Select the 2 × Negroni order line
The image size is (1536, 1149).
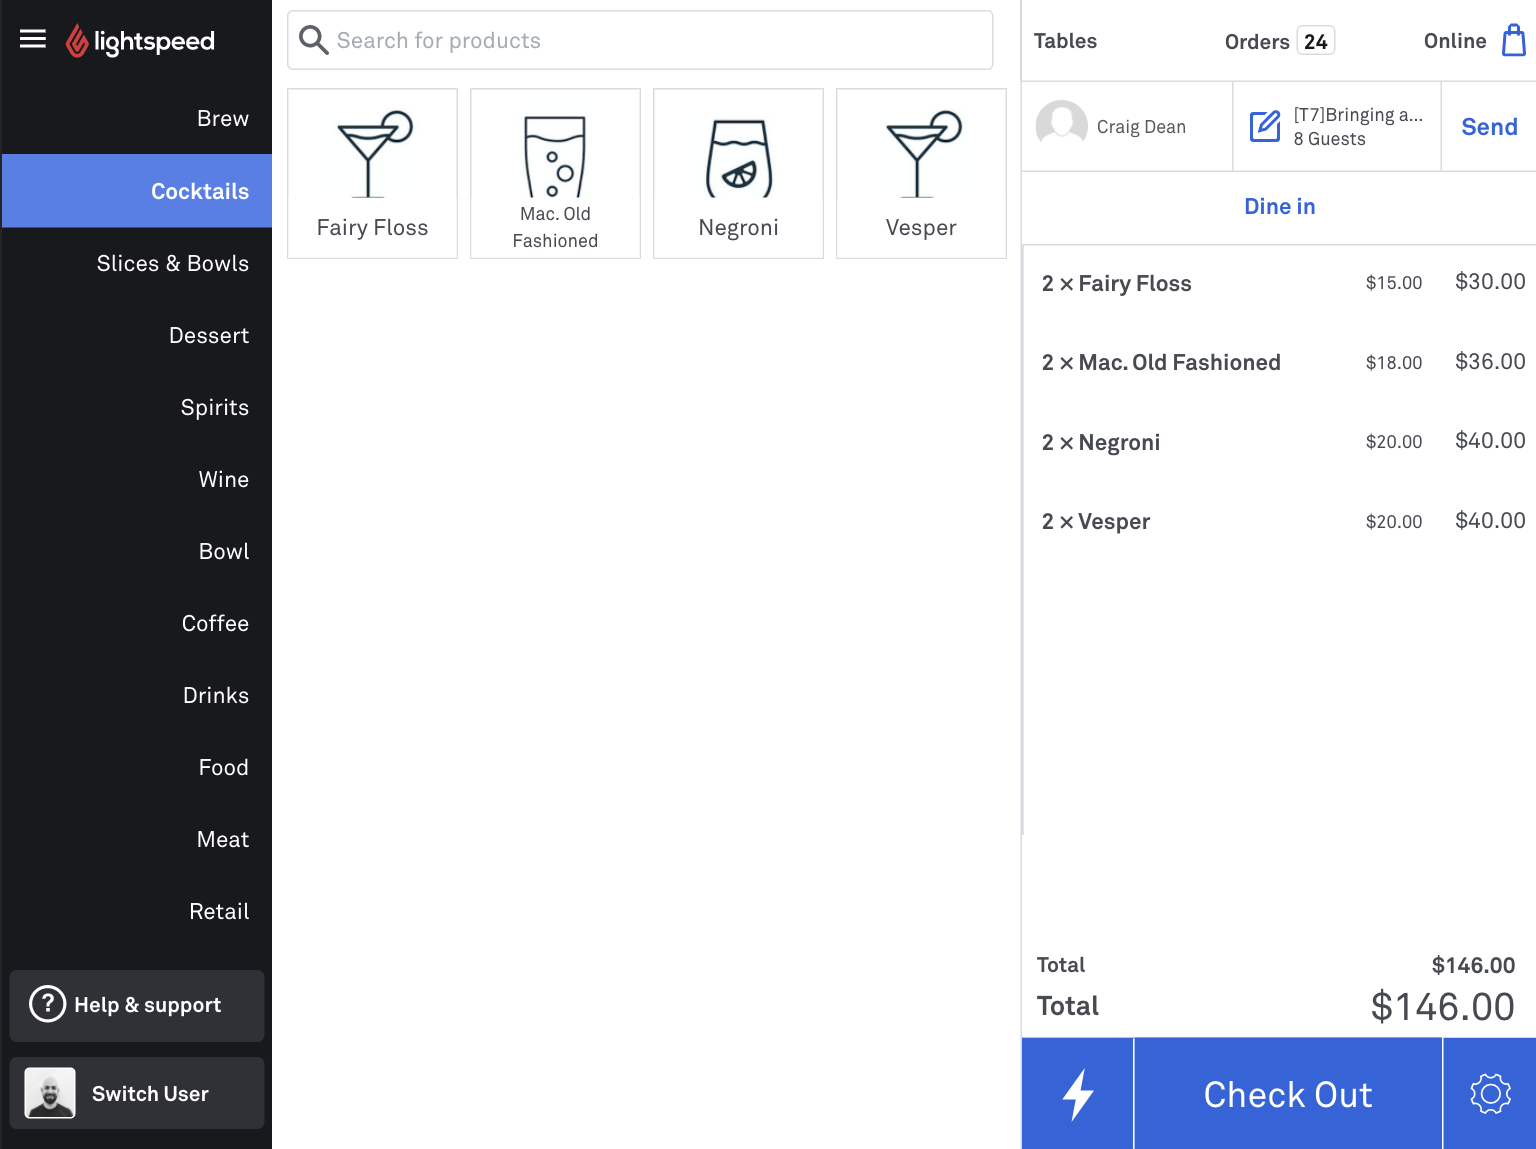click(x=1280, y=442)
